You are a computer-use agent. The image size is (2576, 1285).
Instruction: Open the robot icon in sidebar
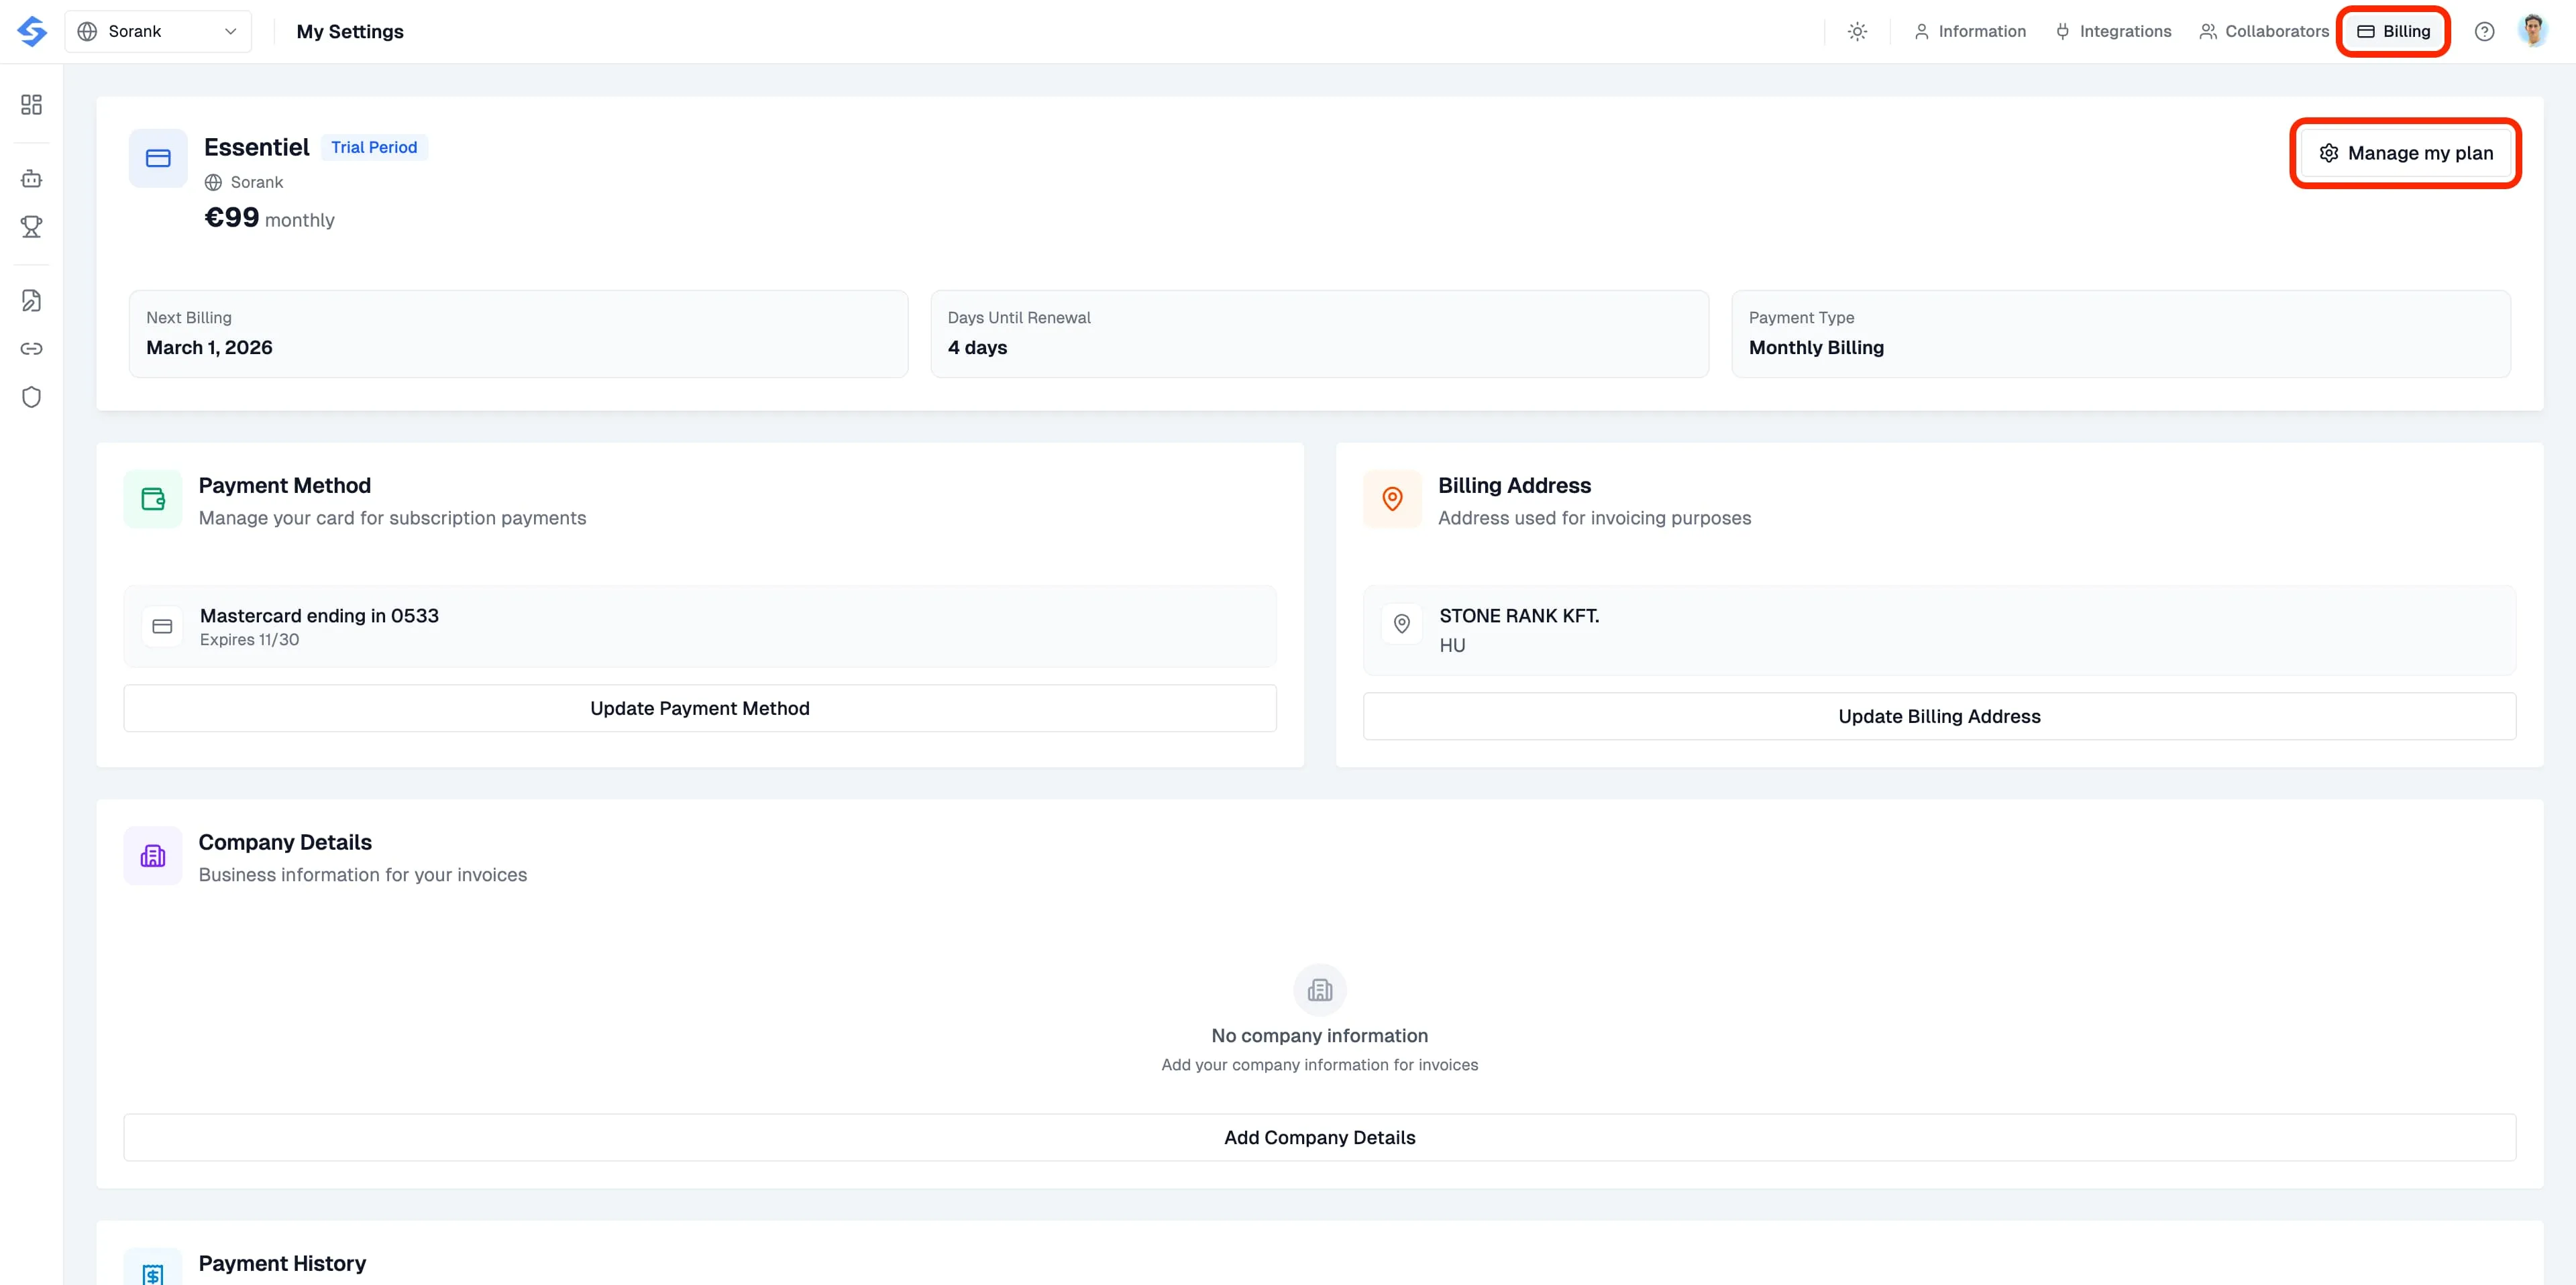(x=32, y=179)
